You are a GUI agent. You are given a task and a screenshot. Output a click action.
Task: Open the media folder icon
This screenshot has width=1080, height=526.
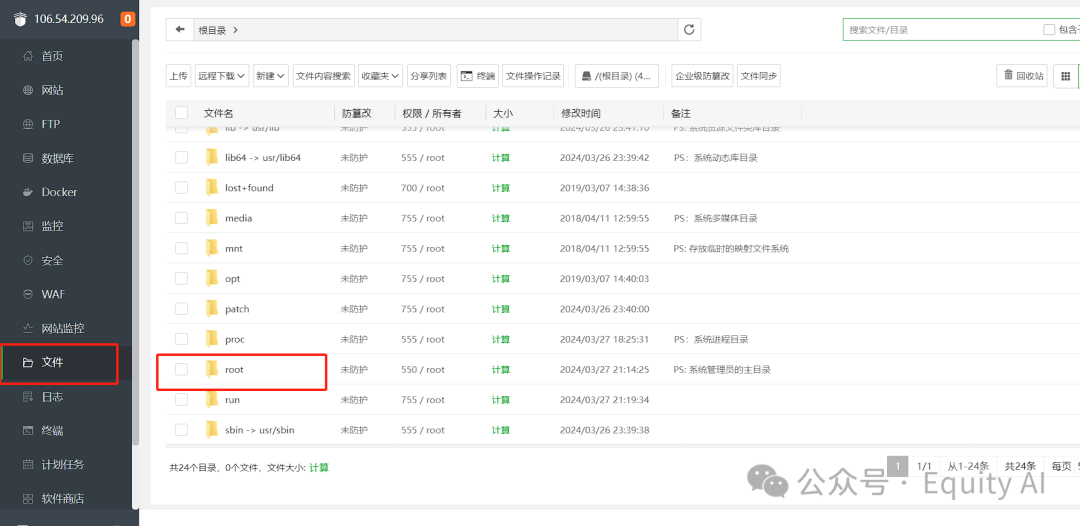coord(211,218)
